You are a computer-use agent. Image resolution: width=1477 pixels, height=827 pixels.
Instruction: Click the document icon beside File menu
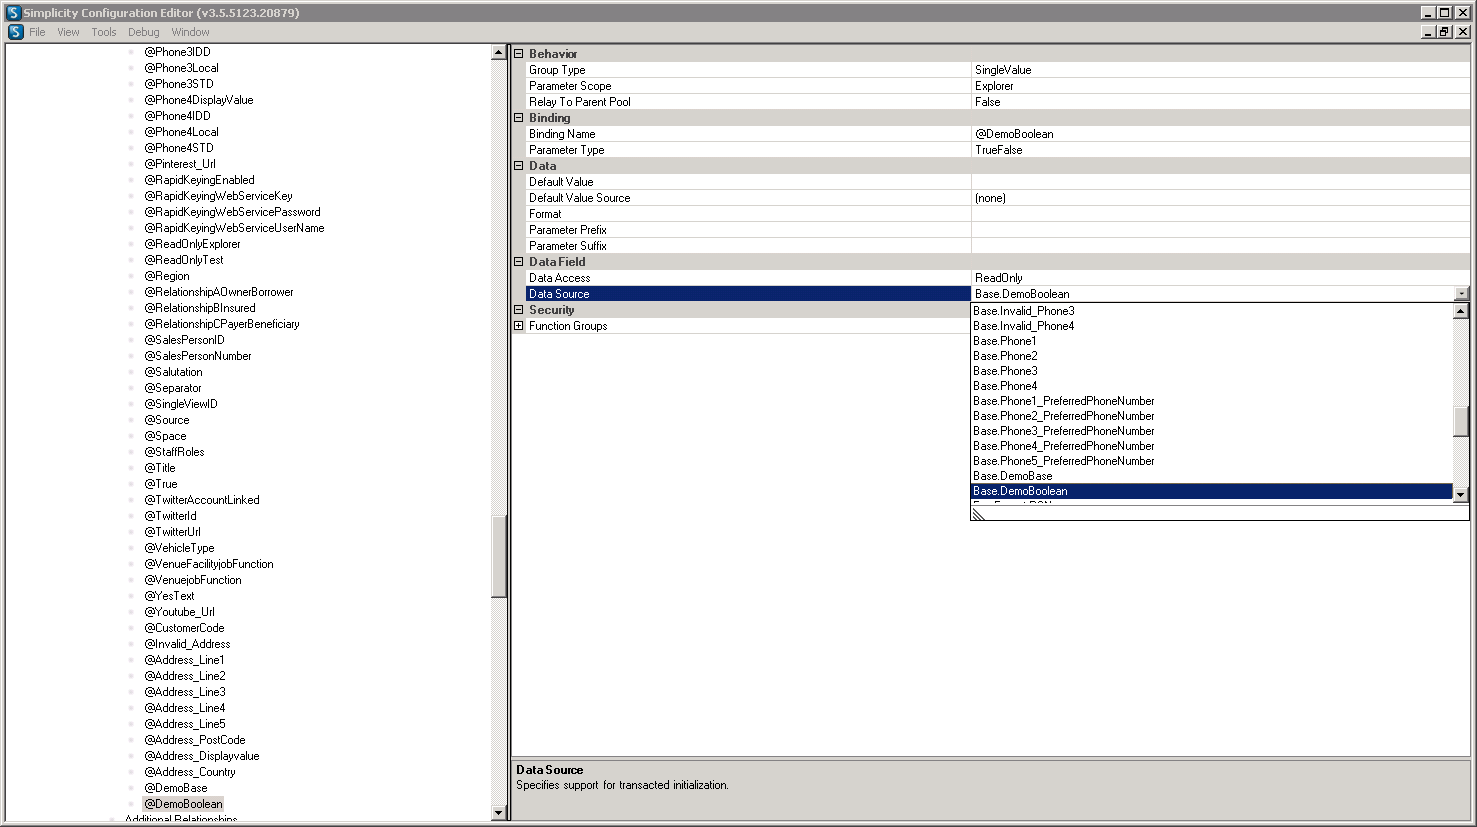pyautogui.click(x=15, y=32)
